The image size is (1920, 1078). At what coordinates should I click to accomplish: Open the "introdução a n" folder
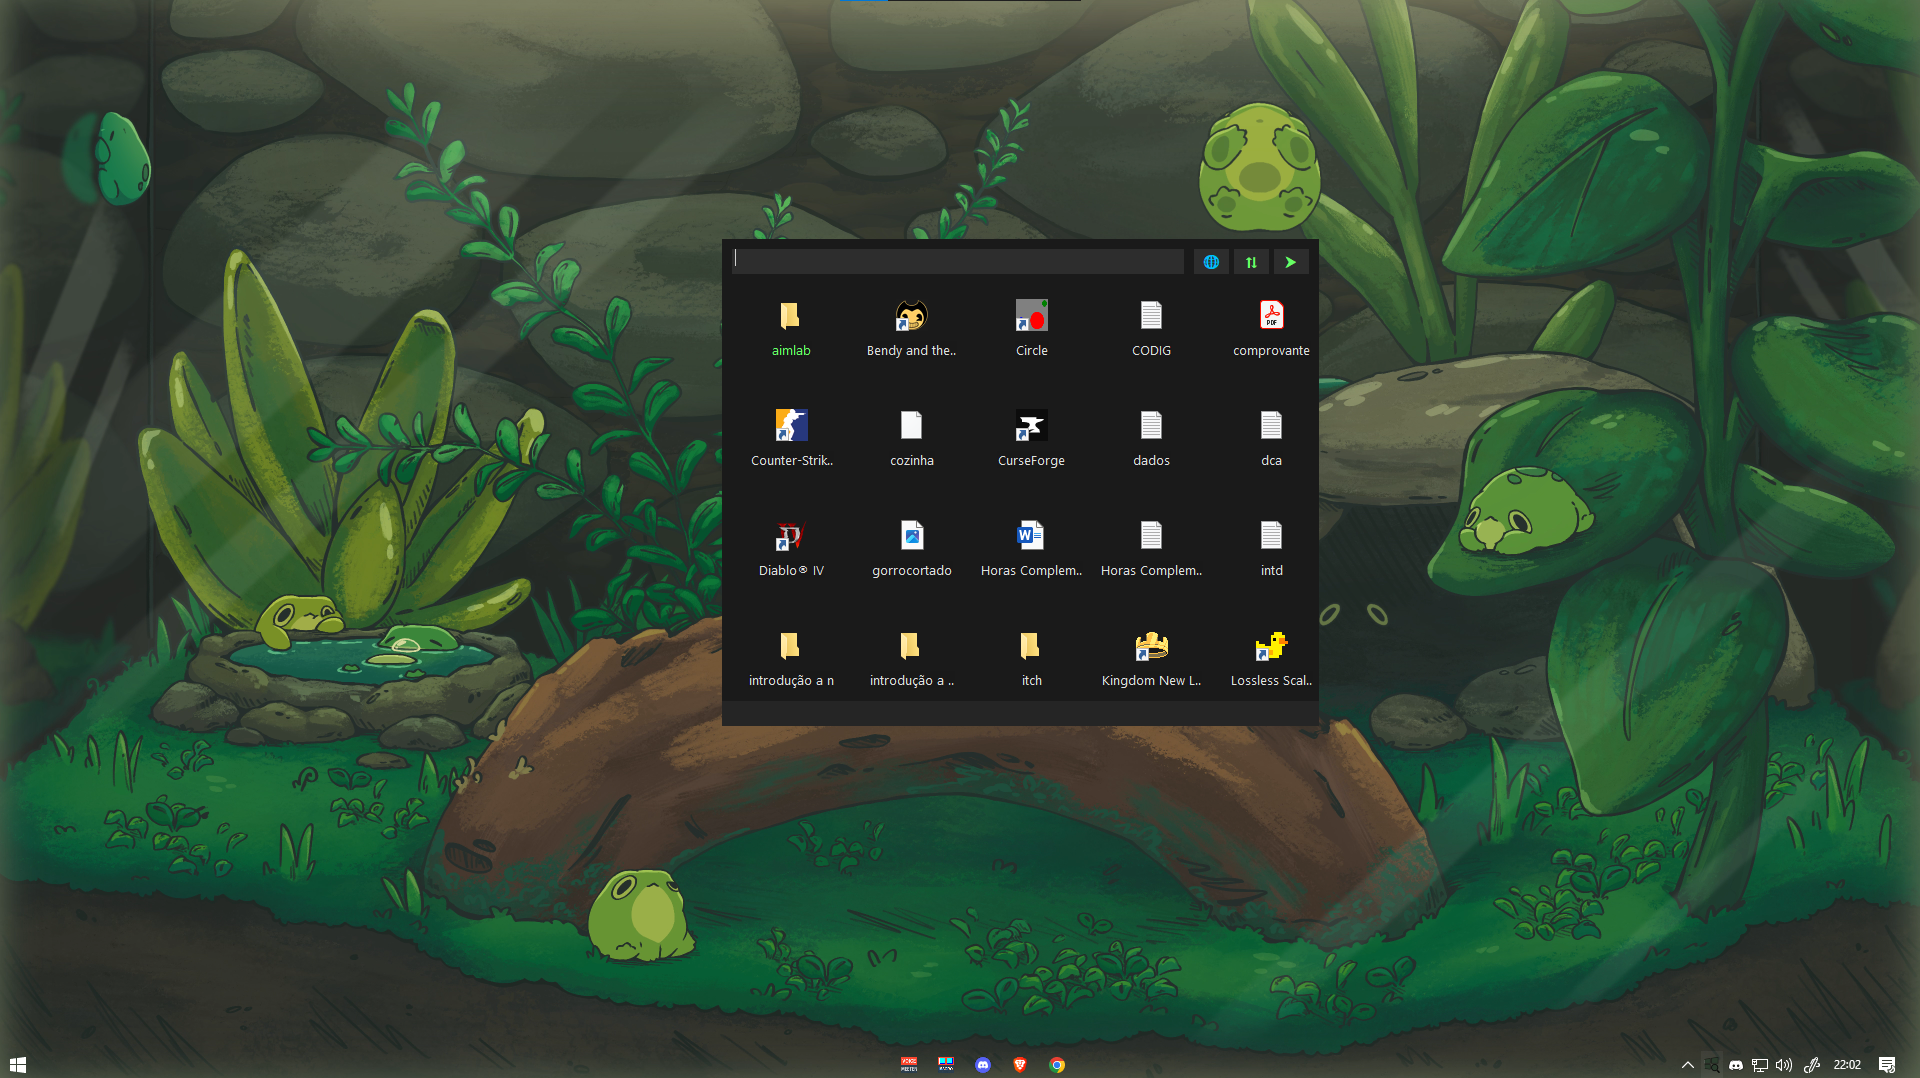pos(791,658)
